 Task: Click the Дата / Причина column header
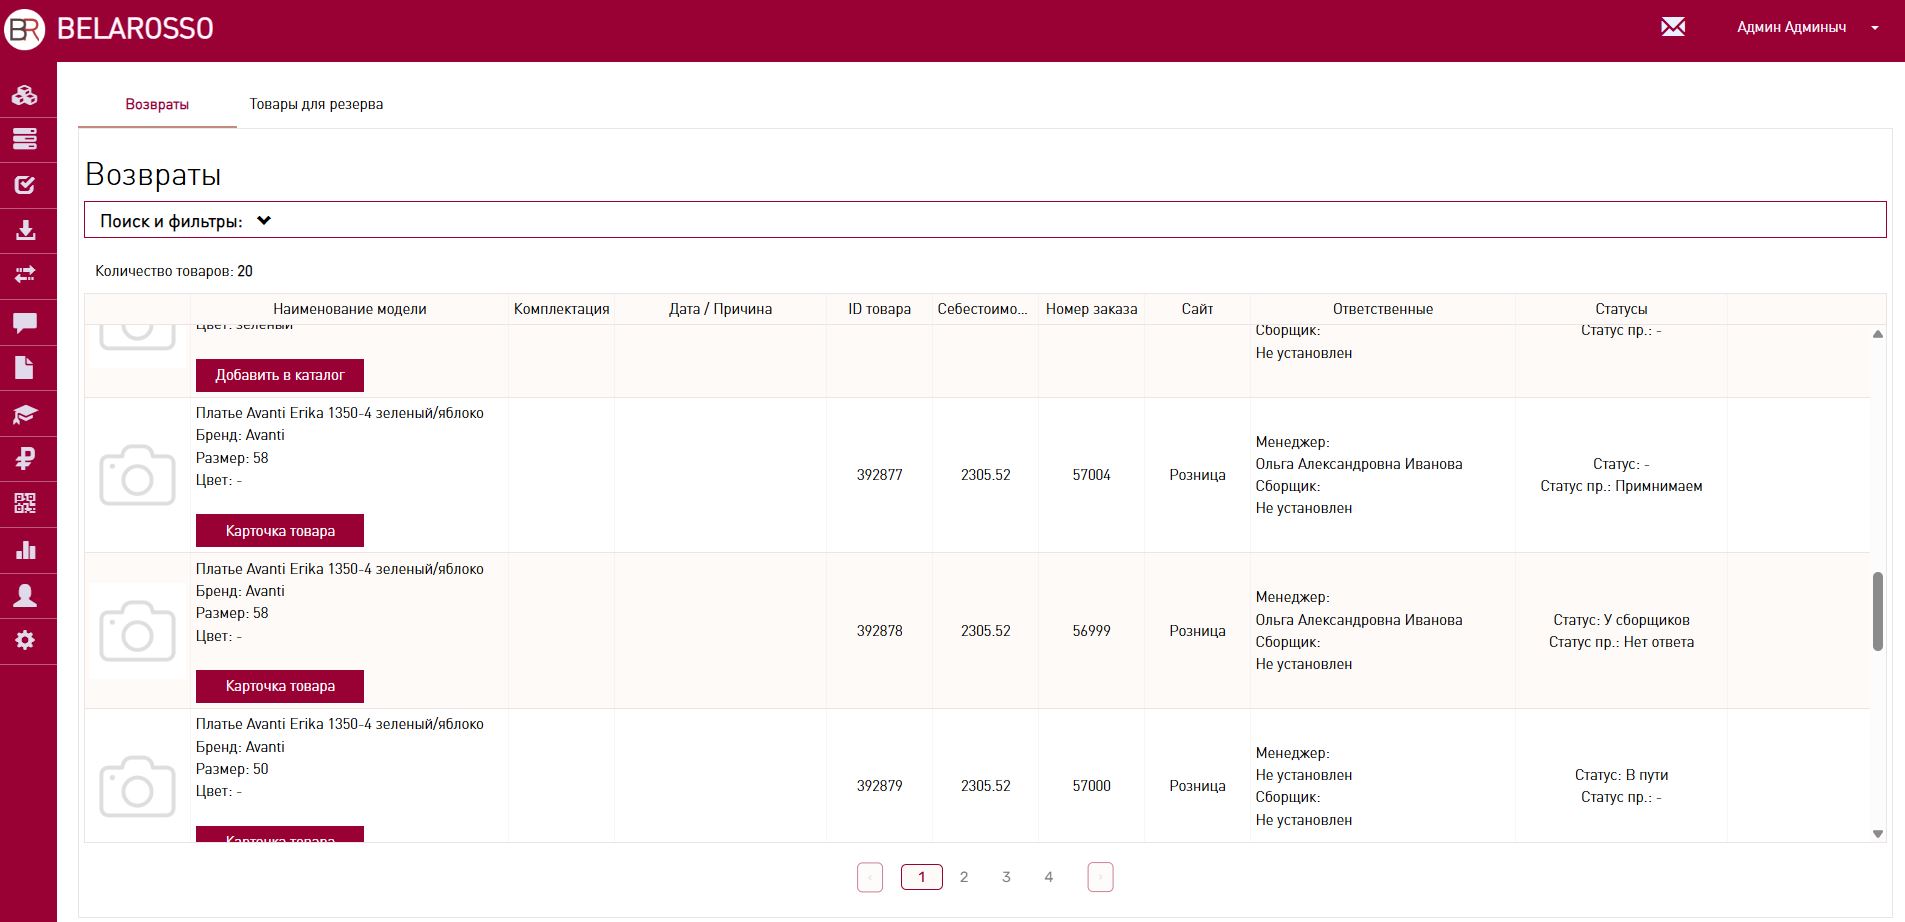(x=720, y=309)
